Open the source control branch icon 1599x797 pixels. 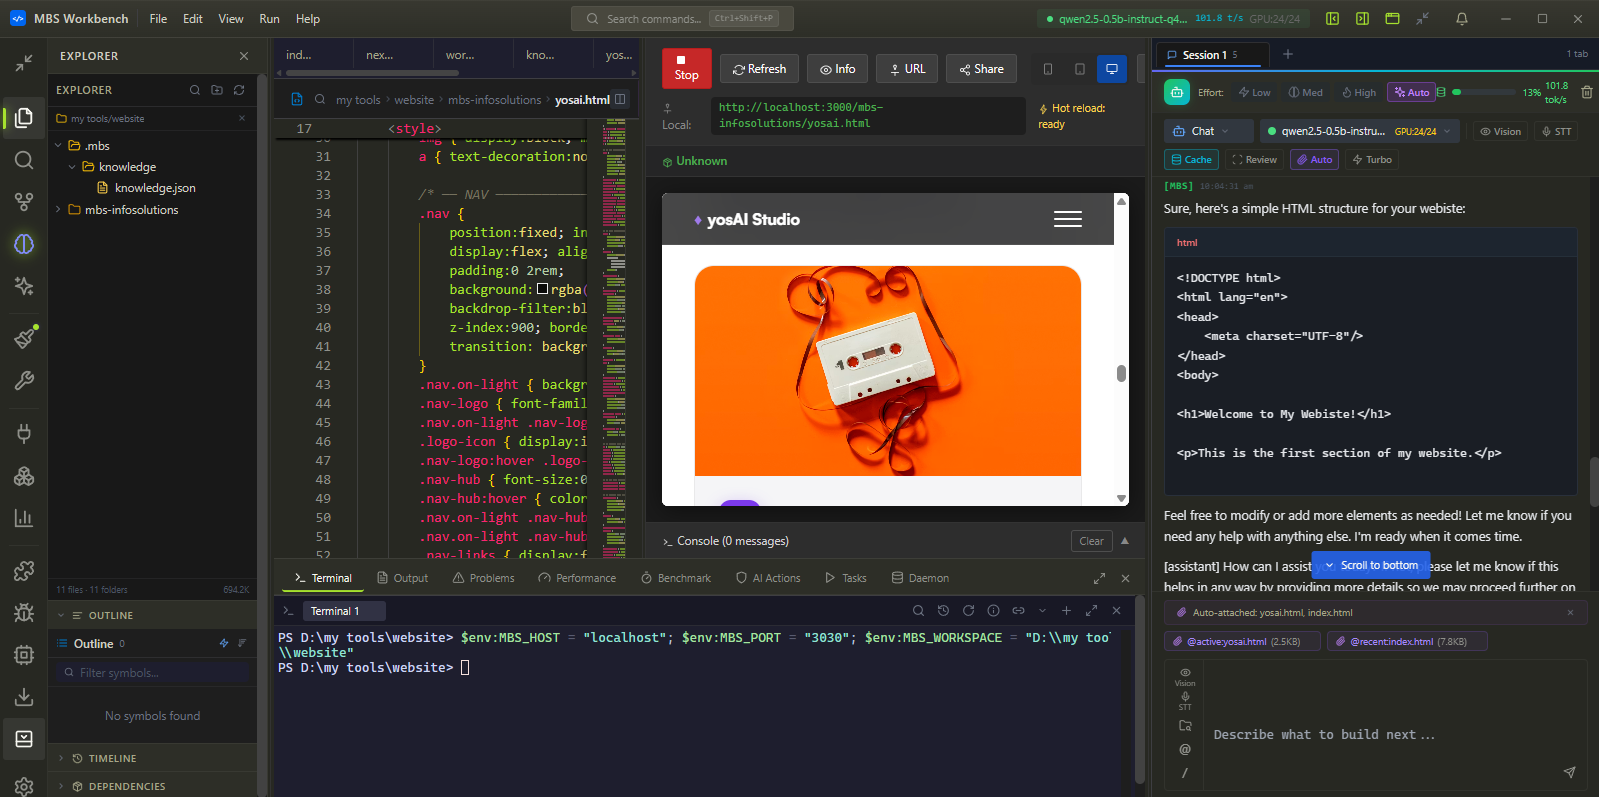pos(24,202)
